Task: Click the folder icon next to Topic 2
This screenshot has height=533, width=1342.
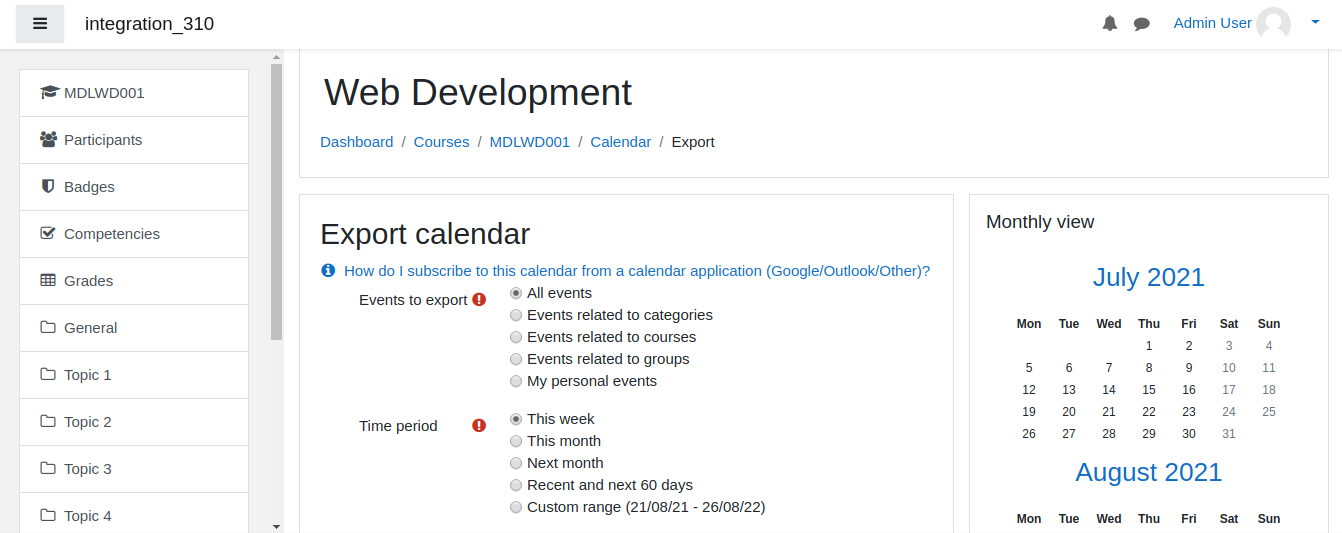Action: pyautogui.click(x=48, y=422)
